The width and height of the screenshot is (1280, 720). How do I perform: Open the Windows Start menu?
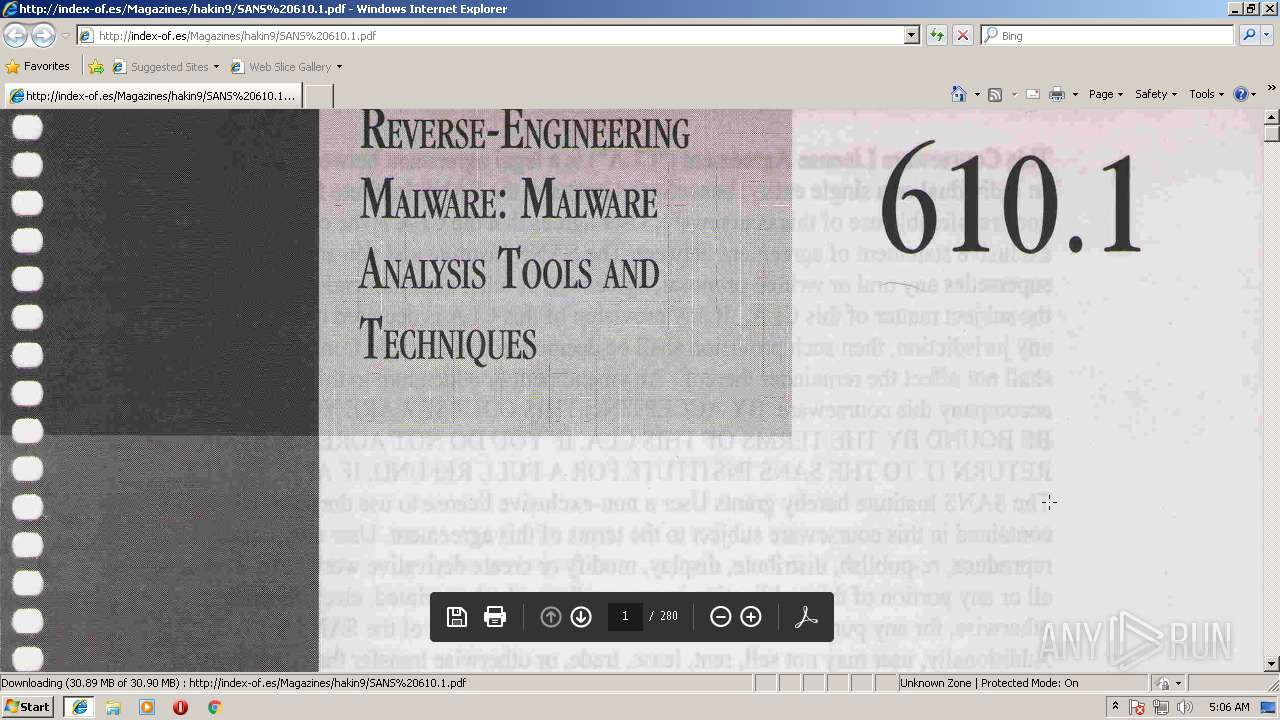point(27,707)
